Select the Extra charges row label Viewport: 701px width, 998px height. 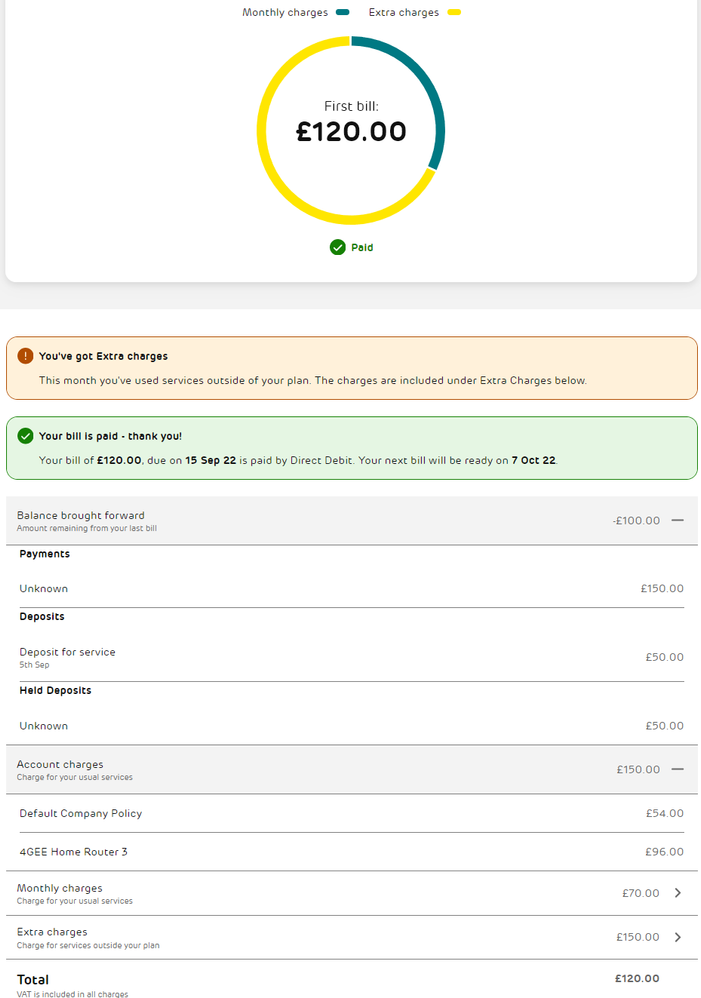coord(52,932)
